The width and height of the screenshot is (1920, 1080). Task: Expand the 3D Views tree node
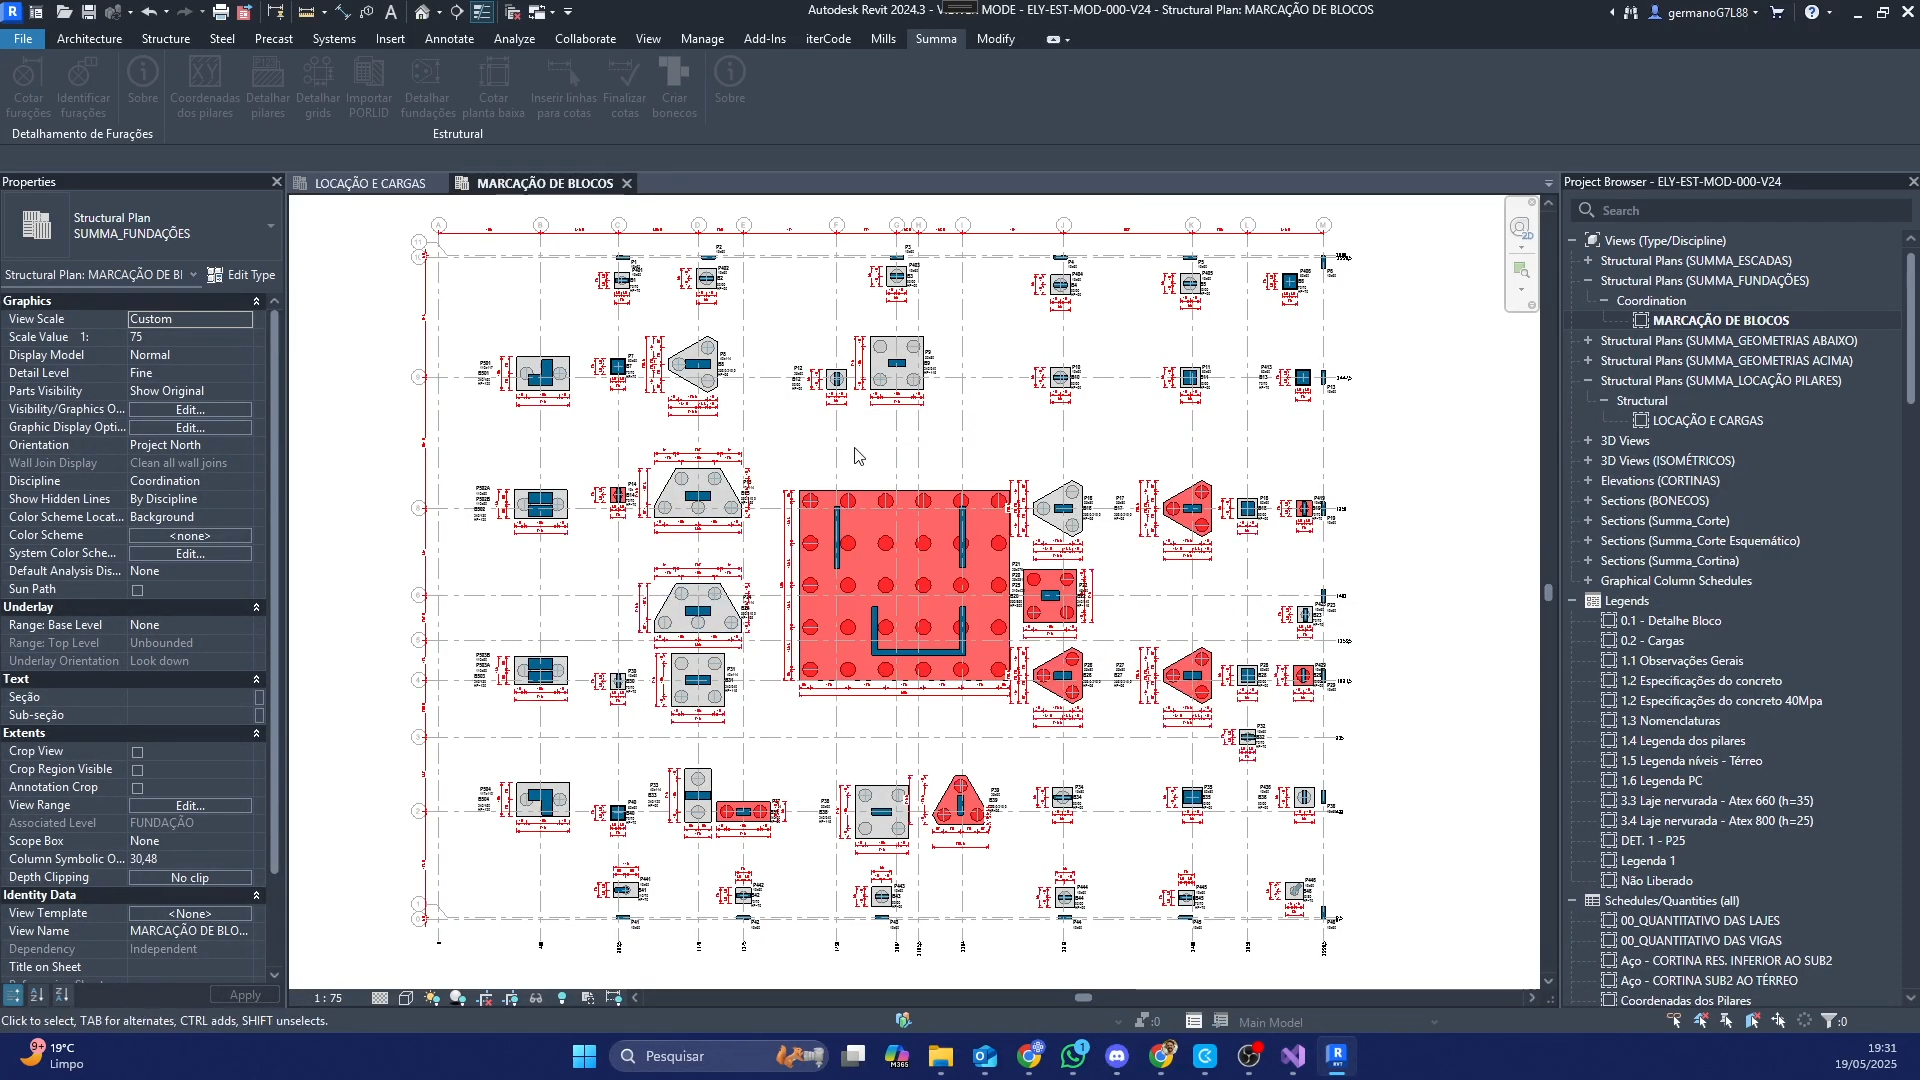pyautogui.click(x=1587, y=441)
